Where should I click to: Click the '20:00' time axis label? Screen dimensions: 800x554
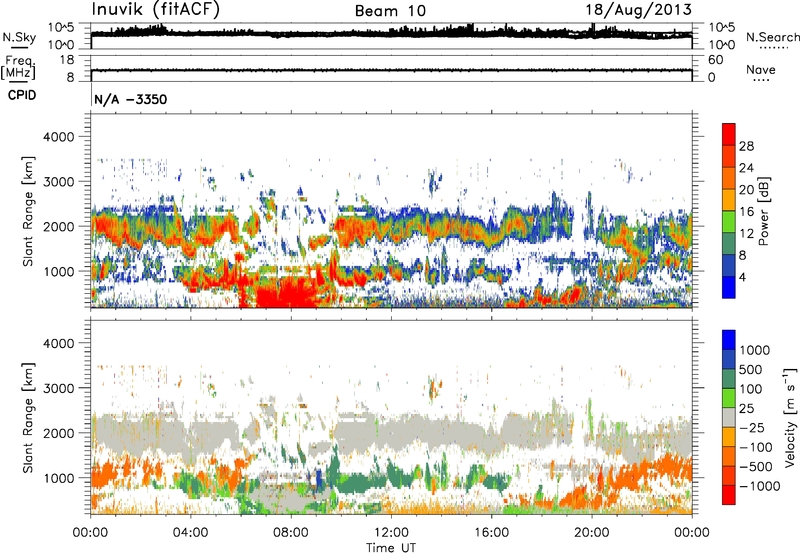591,533
